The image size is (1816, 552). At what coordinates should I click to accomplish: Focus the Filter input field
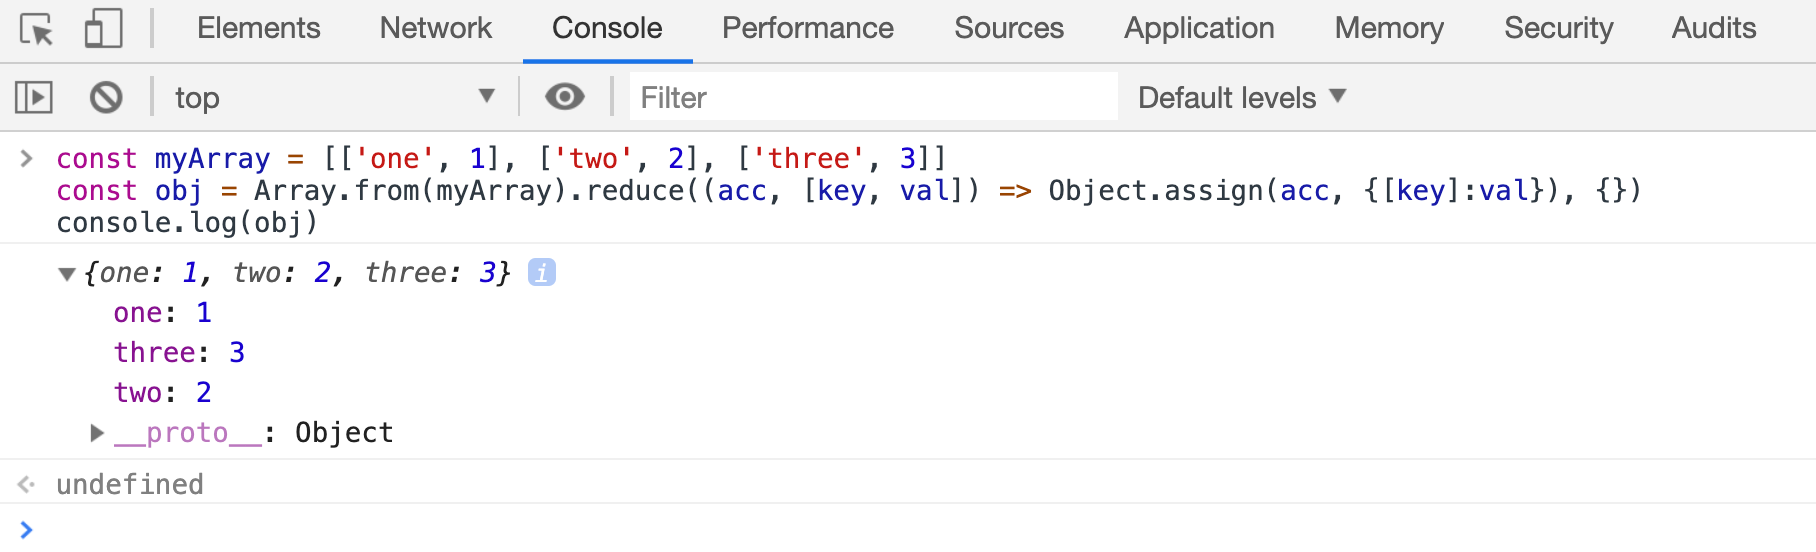(874, 97)
